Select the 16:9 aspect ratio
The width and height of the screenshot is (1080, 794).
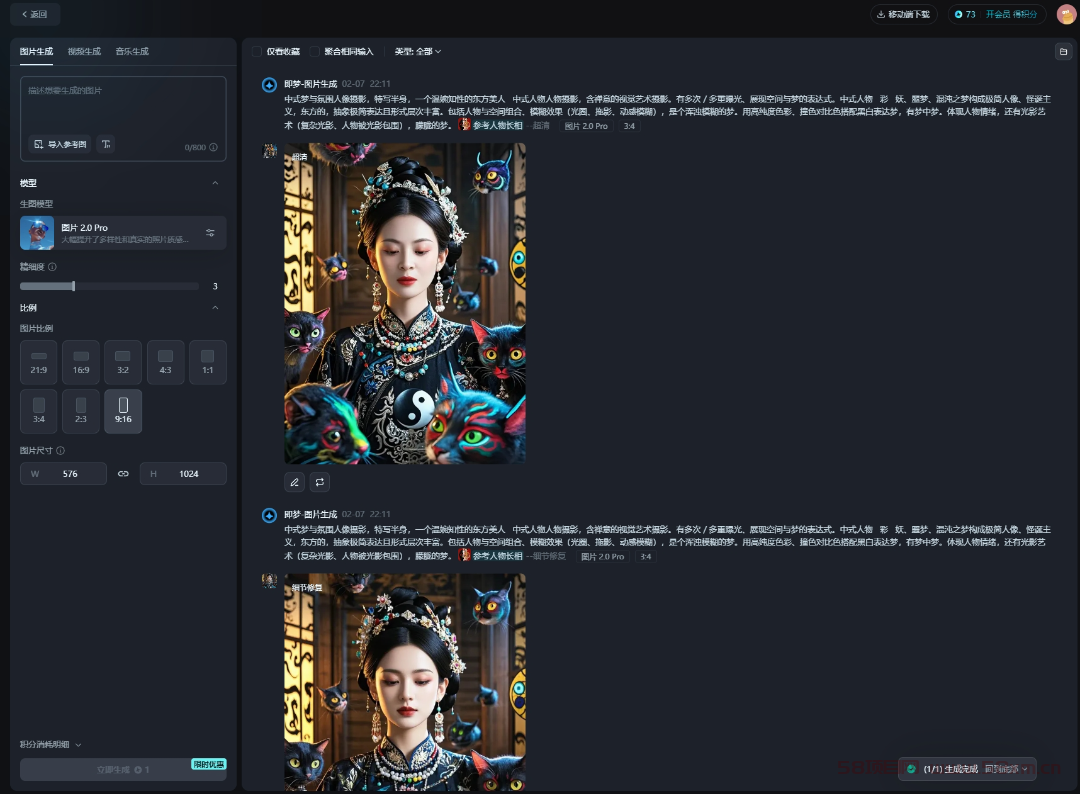tap(81, 362)
